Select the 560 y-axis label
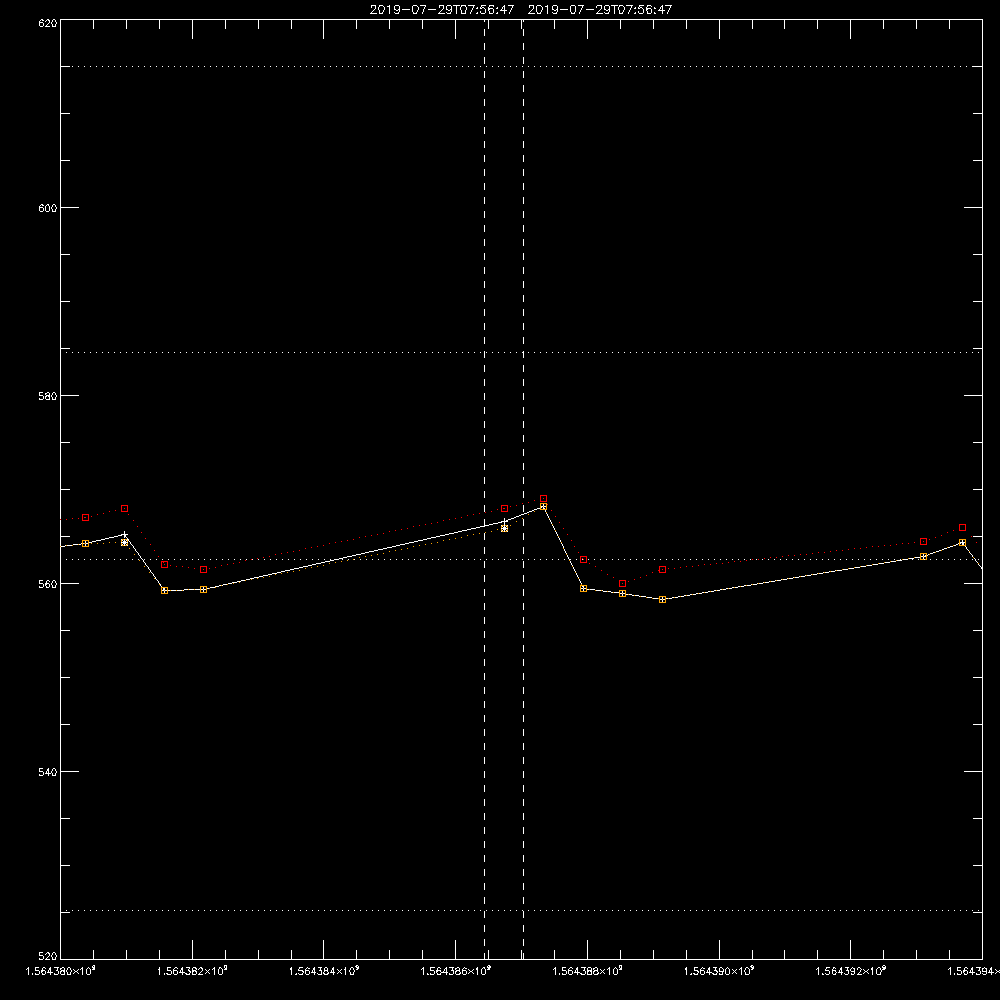This screenshot has height=1000, width=1000. (48, 584)
